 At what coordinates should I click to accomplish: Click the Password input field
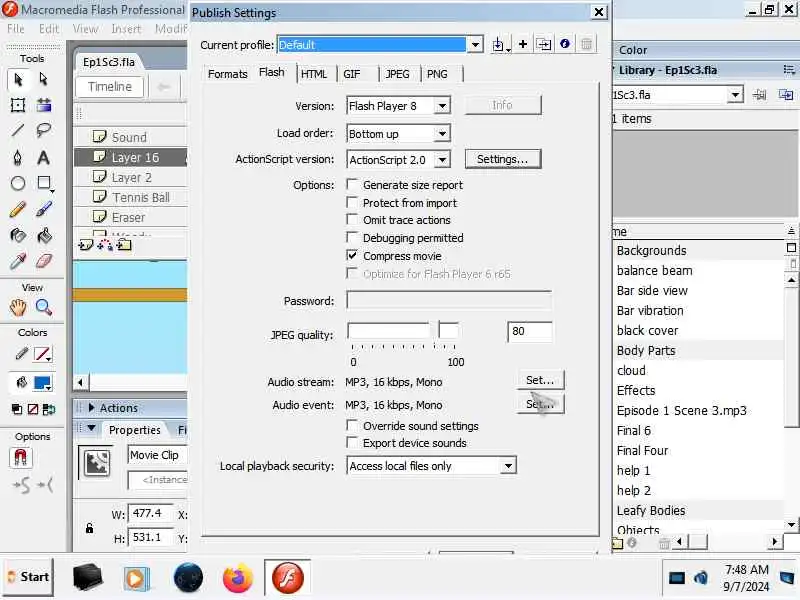[x=449, y=300]
